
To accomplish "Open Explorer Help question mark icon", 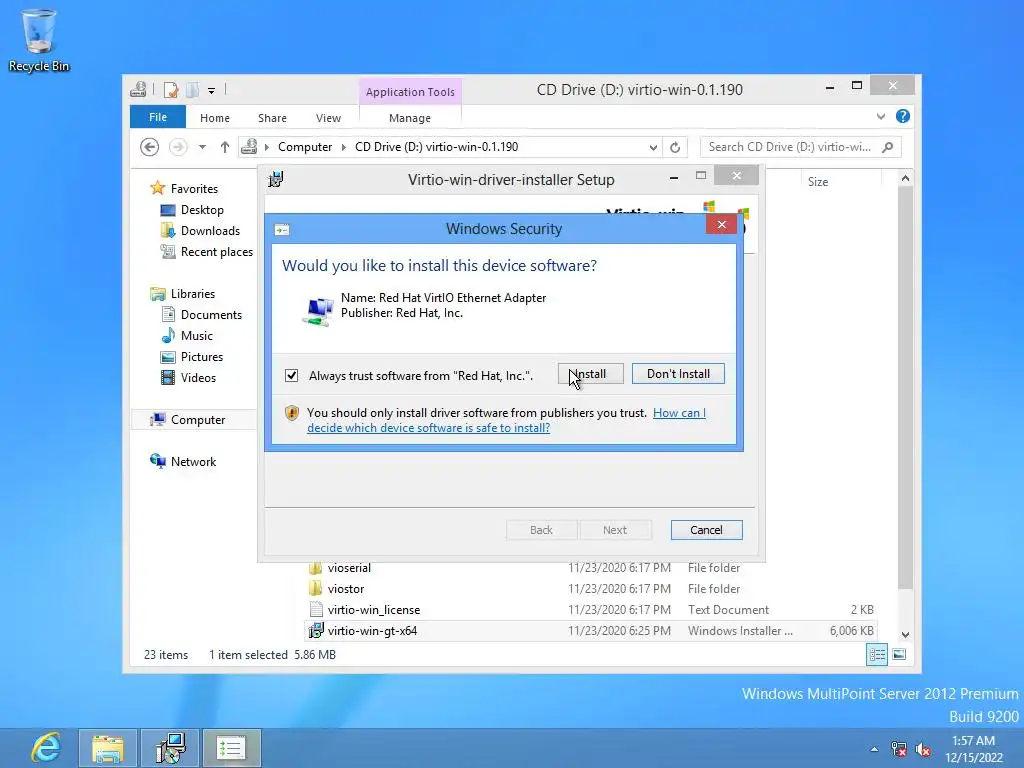I will (903, 116).
